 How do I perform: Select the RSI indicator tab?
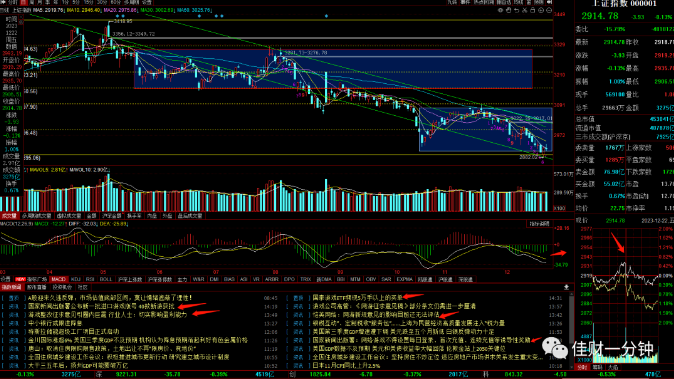(90, 279)
